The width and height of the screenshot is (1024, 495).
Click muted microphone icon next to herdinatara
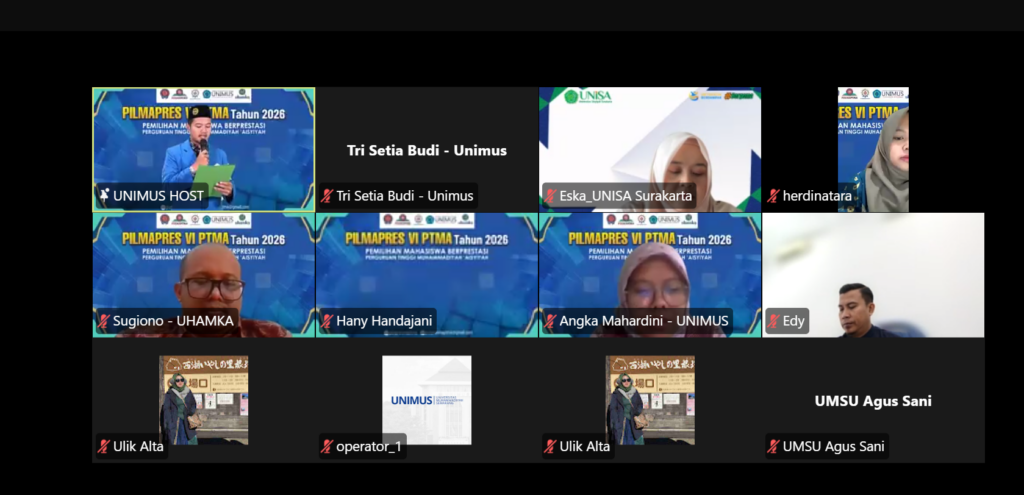(x=774, y=196)
